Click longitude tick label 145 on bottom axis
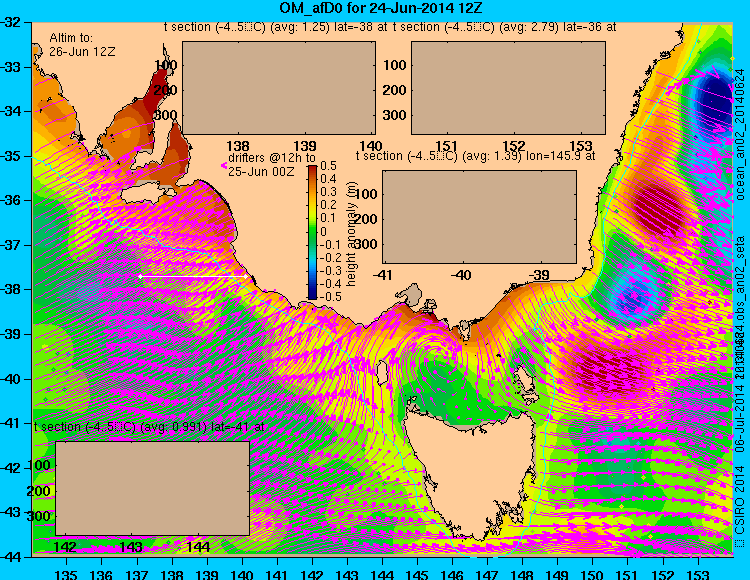 (x=417, y=574)
